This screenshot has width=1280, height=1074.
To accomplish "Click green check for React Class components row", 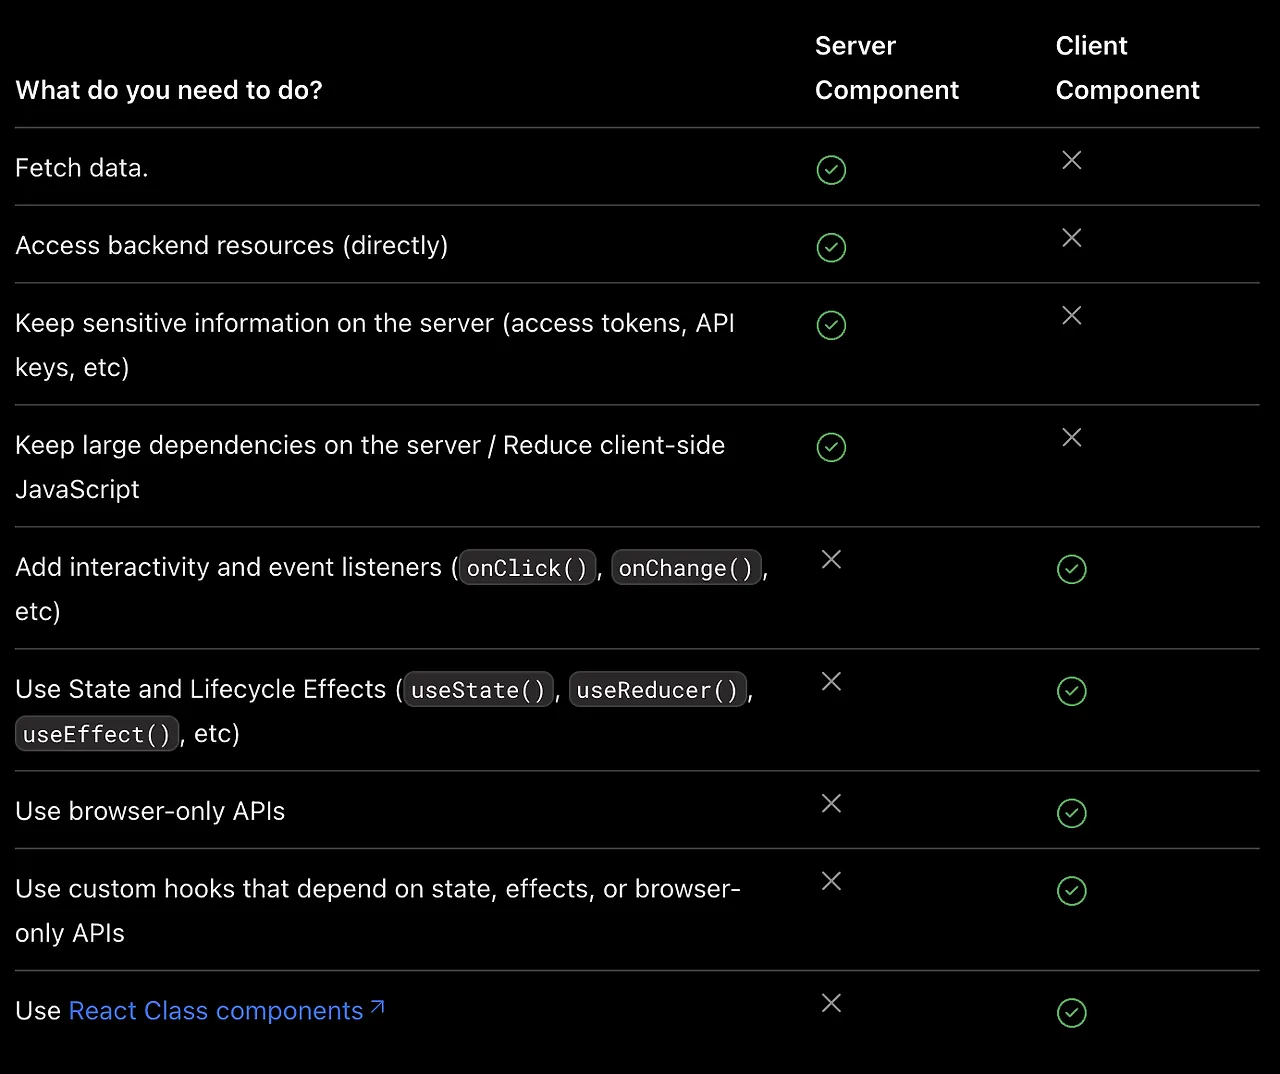I will 1071,1014.
